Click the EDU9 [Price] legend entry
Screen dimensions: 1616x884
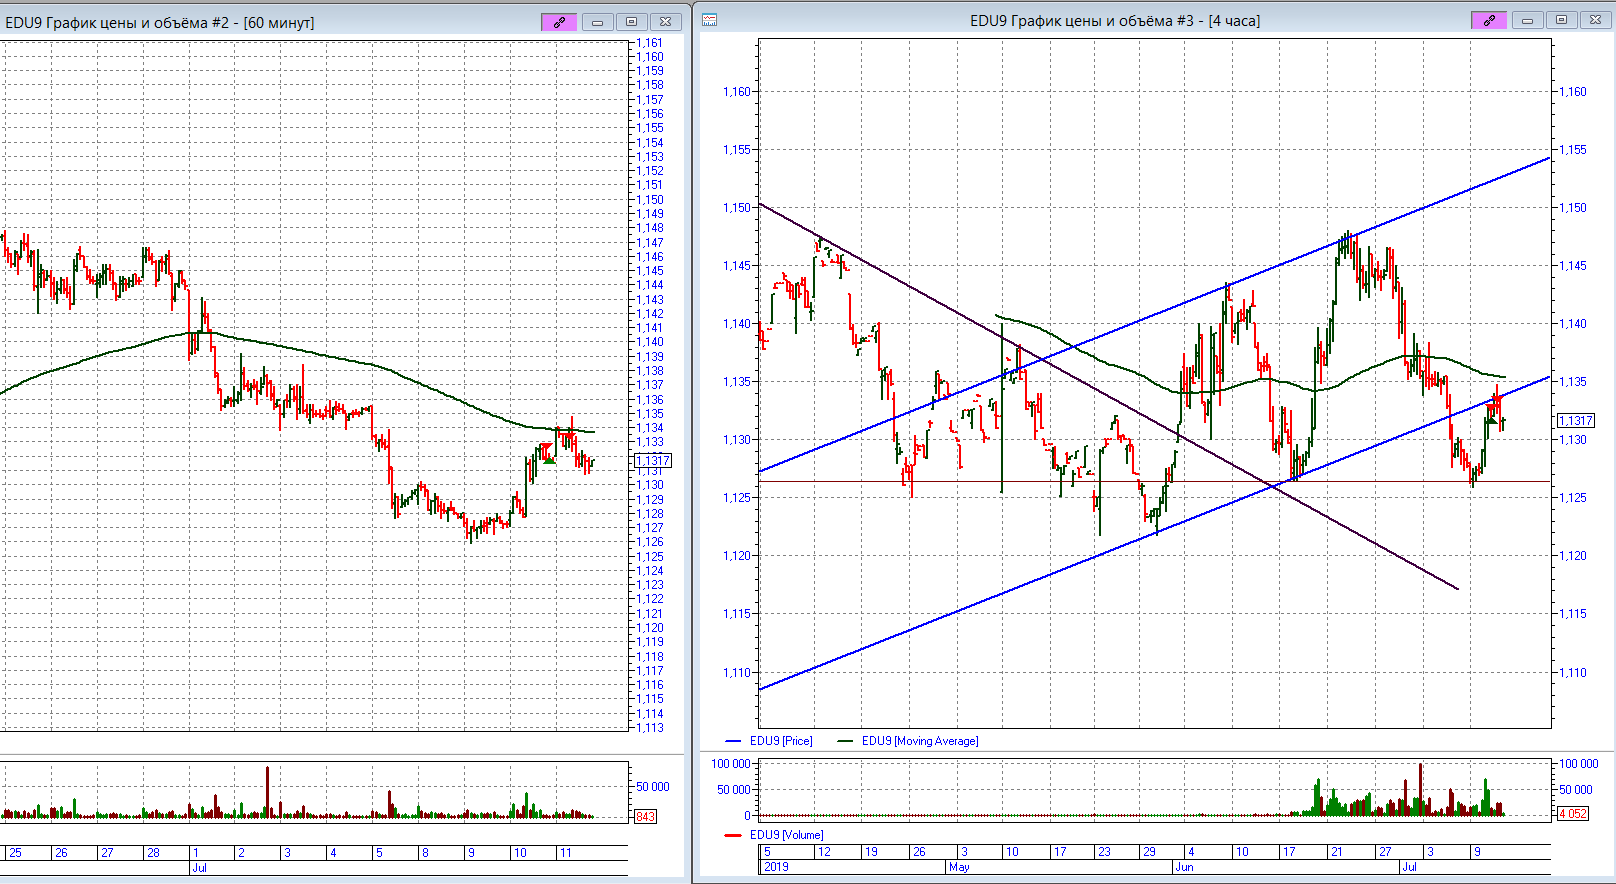(781, 741)
